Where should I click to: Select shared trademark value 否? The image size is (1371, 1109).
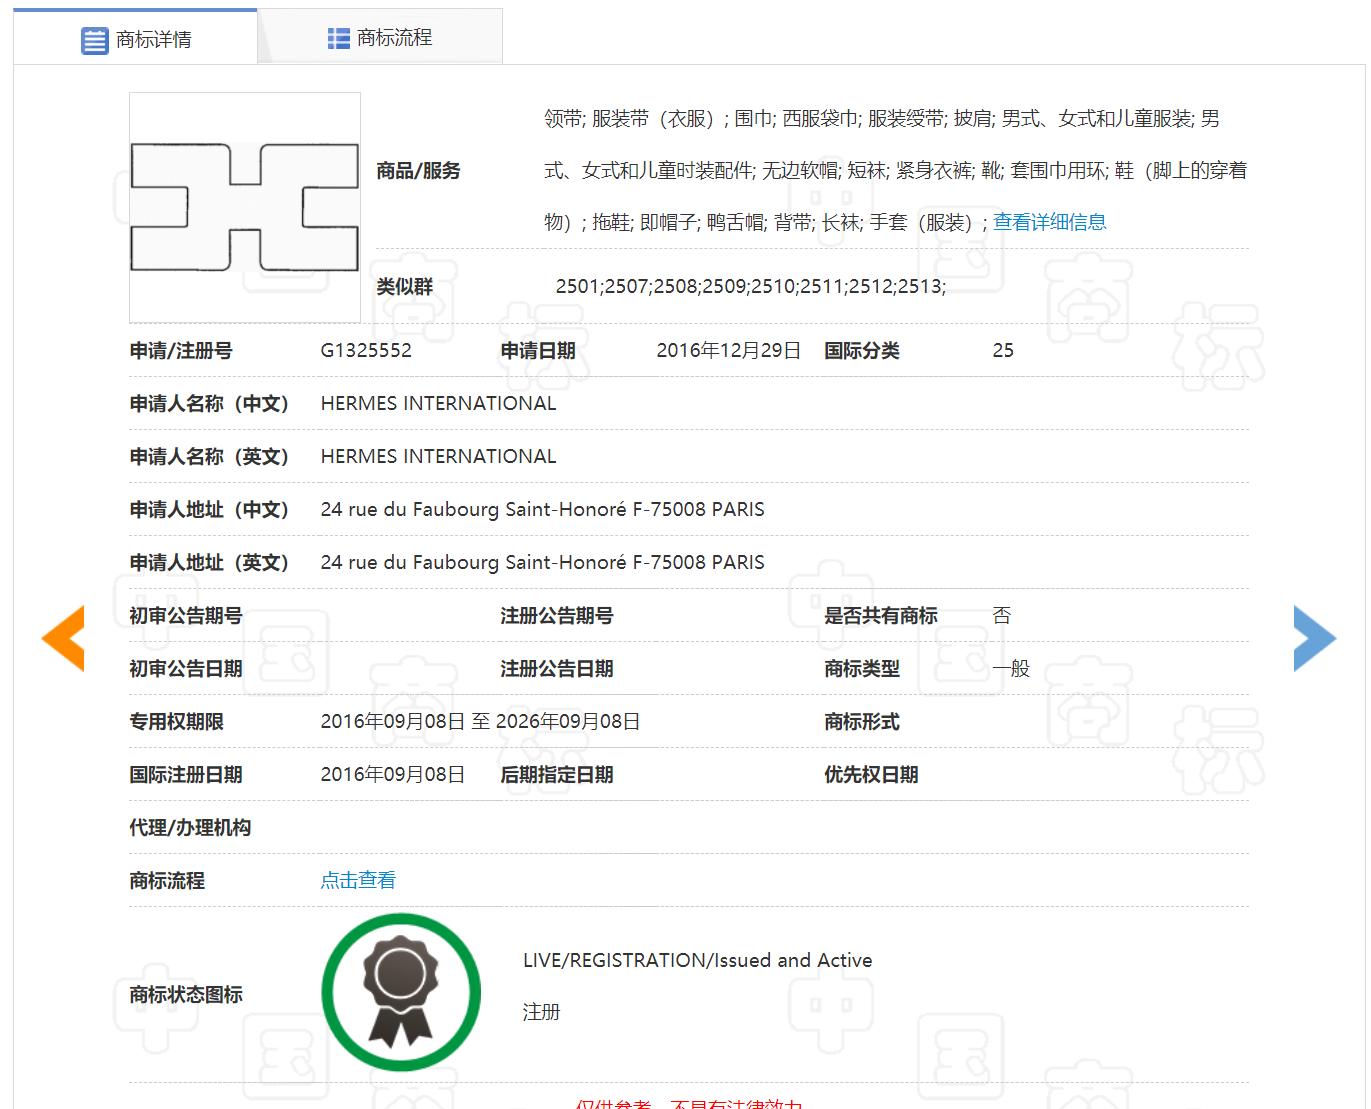[x=1002, y=615]
